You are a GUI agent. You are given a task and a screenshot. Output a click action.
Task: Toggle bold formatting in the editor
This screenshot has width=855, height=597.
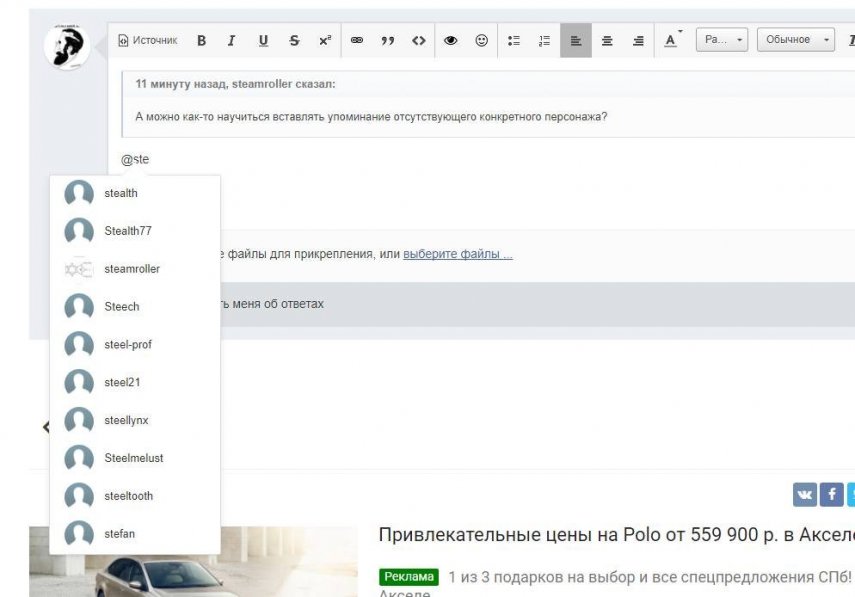[200, 40]
